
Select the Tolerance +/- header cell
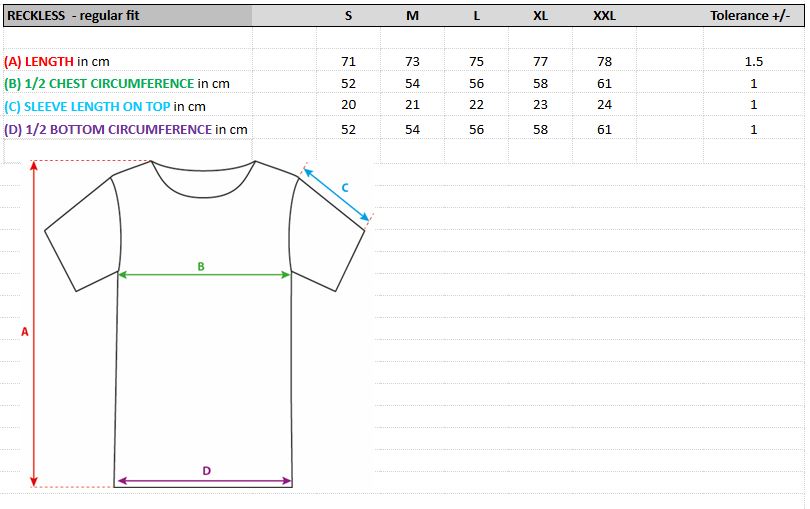[x=750, y=16]
